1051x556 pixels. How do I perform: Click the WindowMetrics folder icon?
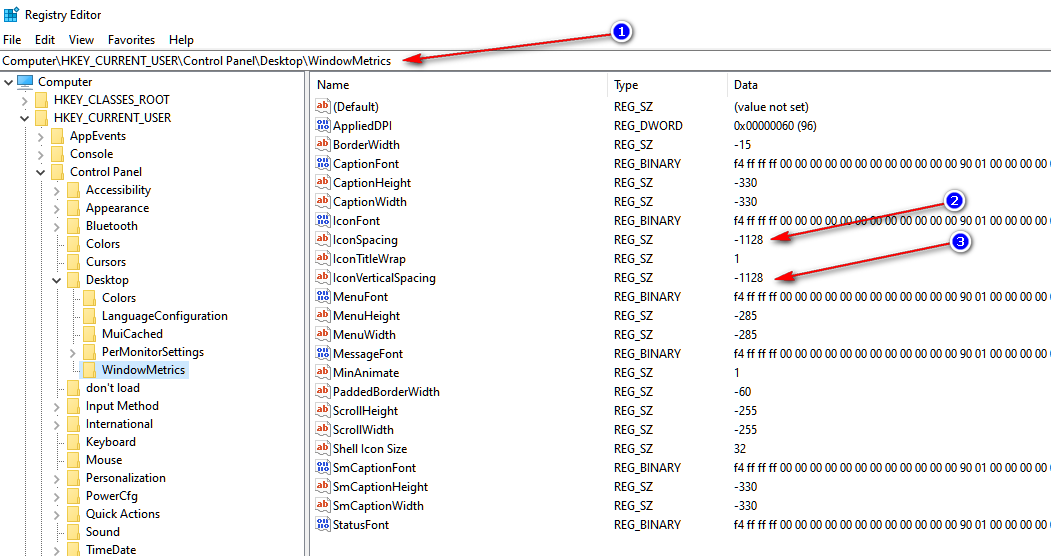pos(90,370)
